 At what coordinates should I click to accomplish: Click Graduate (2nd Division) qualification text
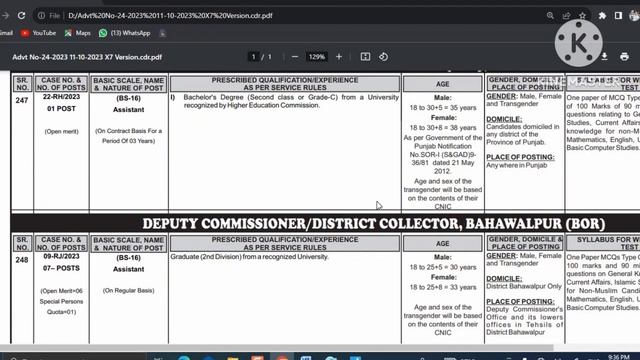249,257
